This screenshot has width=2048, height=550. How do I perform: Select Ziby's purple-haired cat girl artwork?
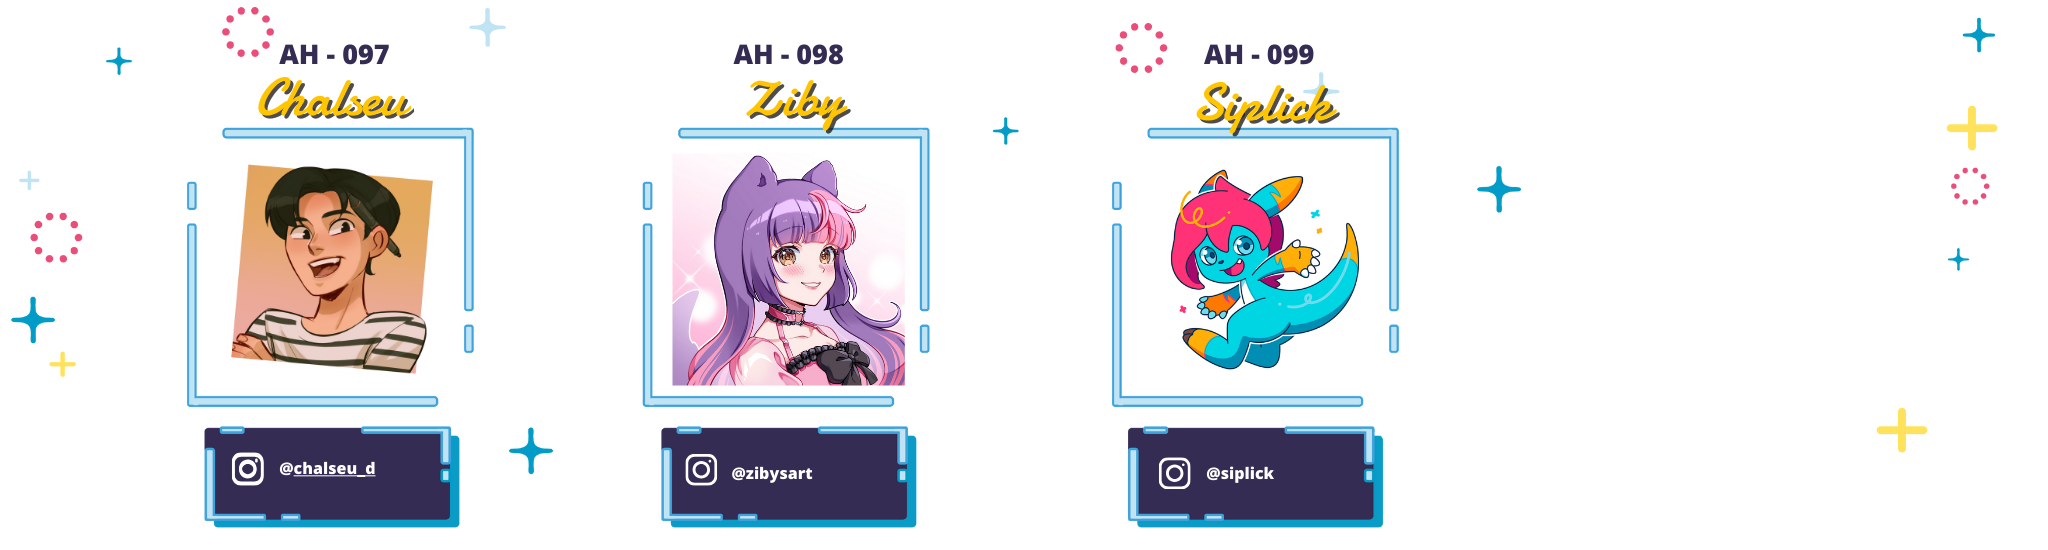coord(788,270)
